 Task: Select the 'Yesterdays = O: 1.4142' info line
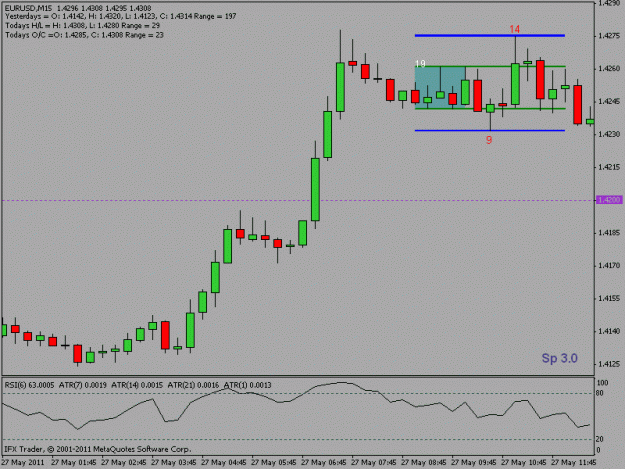120,16
